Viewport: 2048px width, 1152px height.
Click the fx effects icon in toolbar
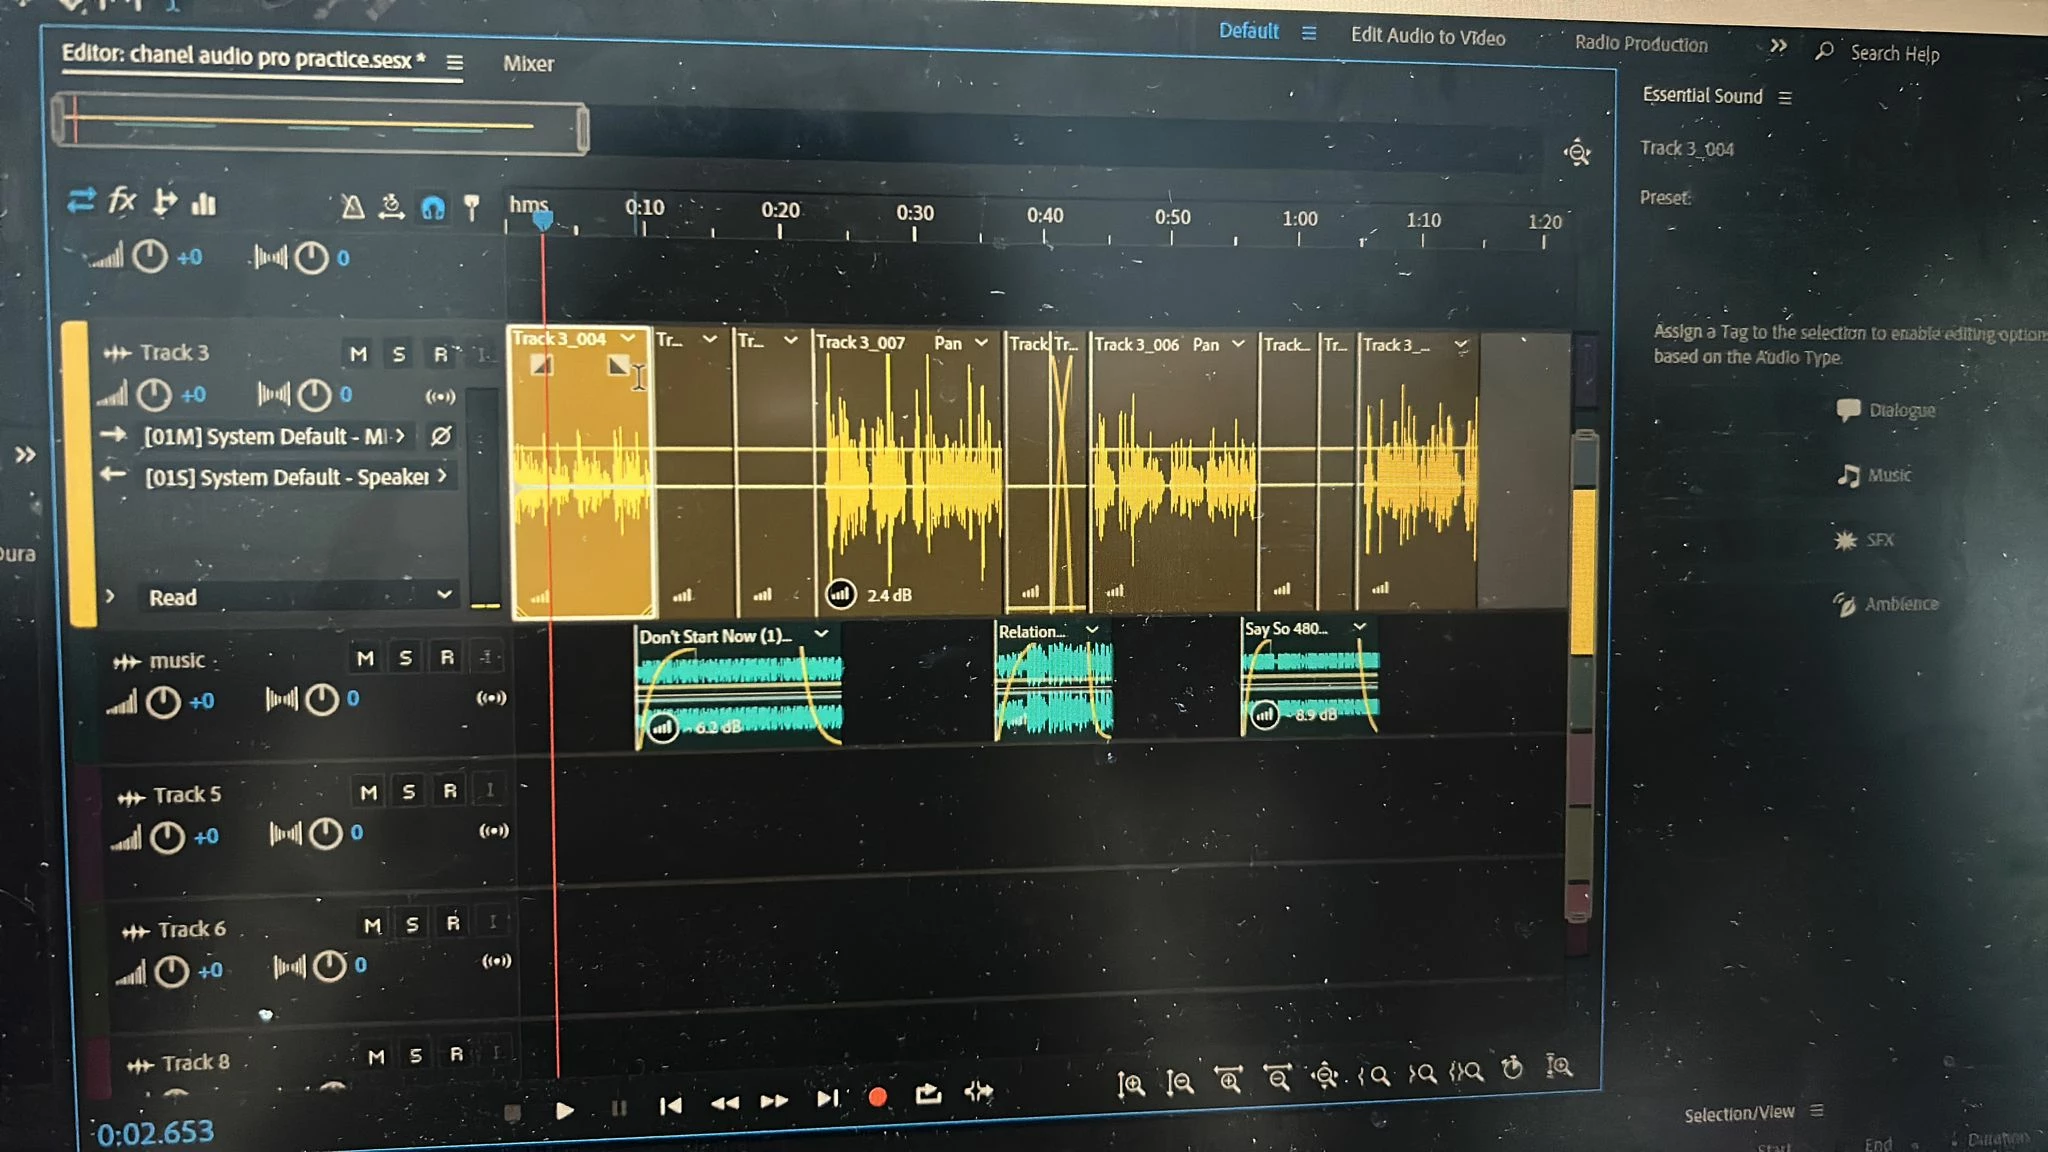(x=122, y=201)
